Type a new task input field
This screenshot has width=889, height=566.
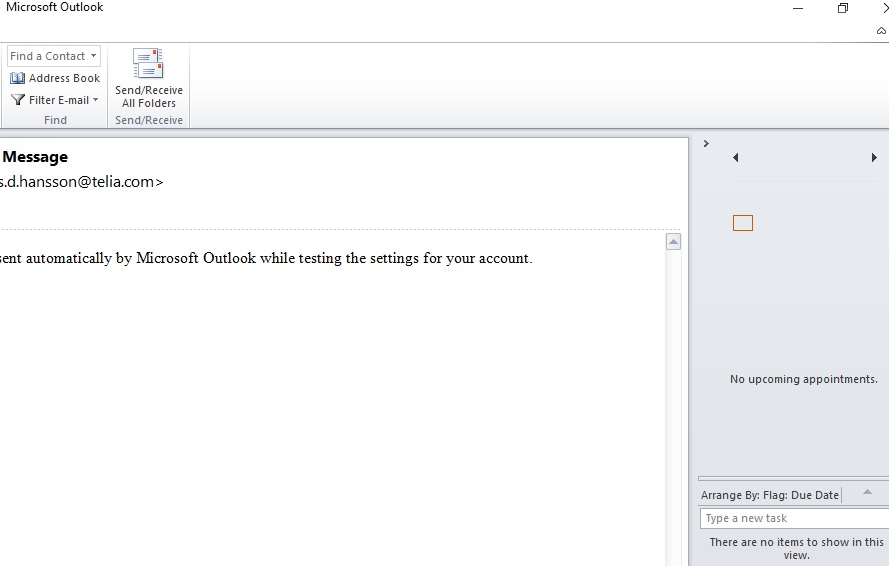(x=794, y=518)
